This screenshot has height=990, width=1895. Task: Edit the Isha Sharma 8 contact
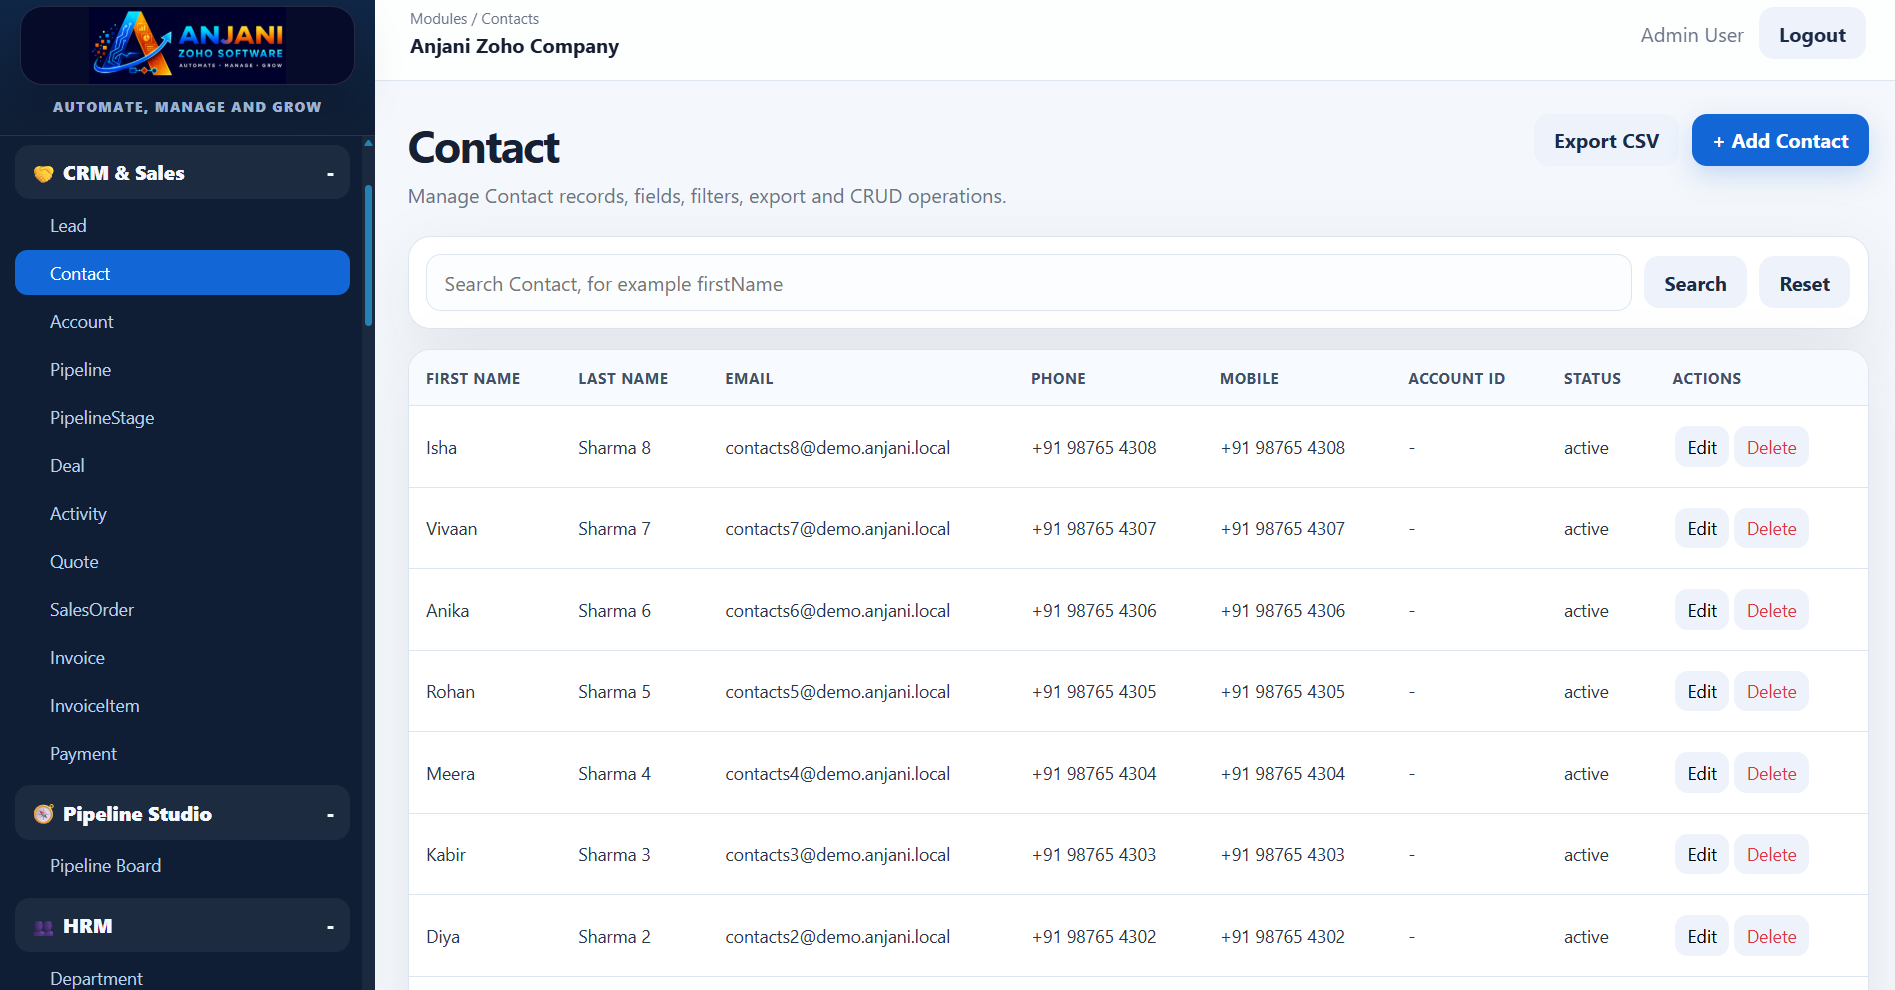[x=1702, y=448]
